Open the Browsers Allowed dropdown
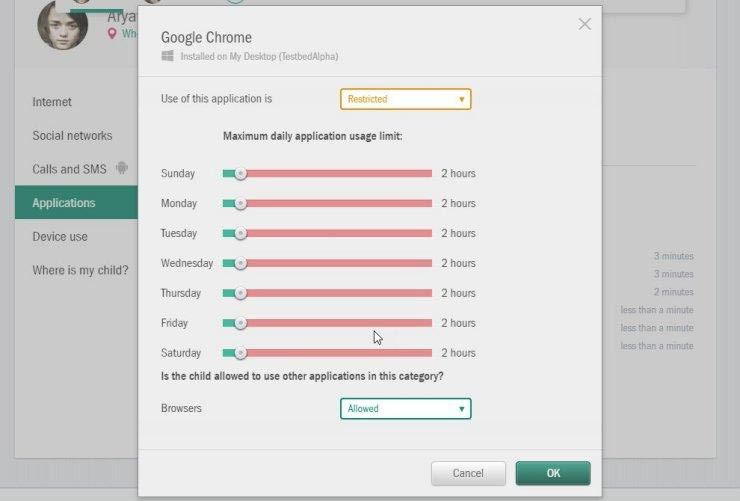 [405, 409]
